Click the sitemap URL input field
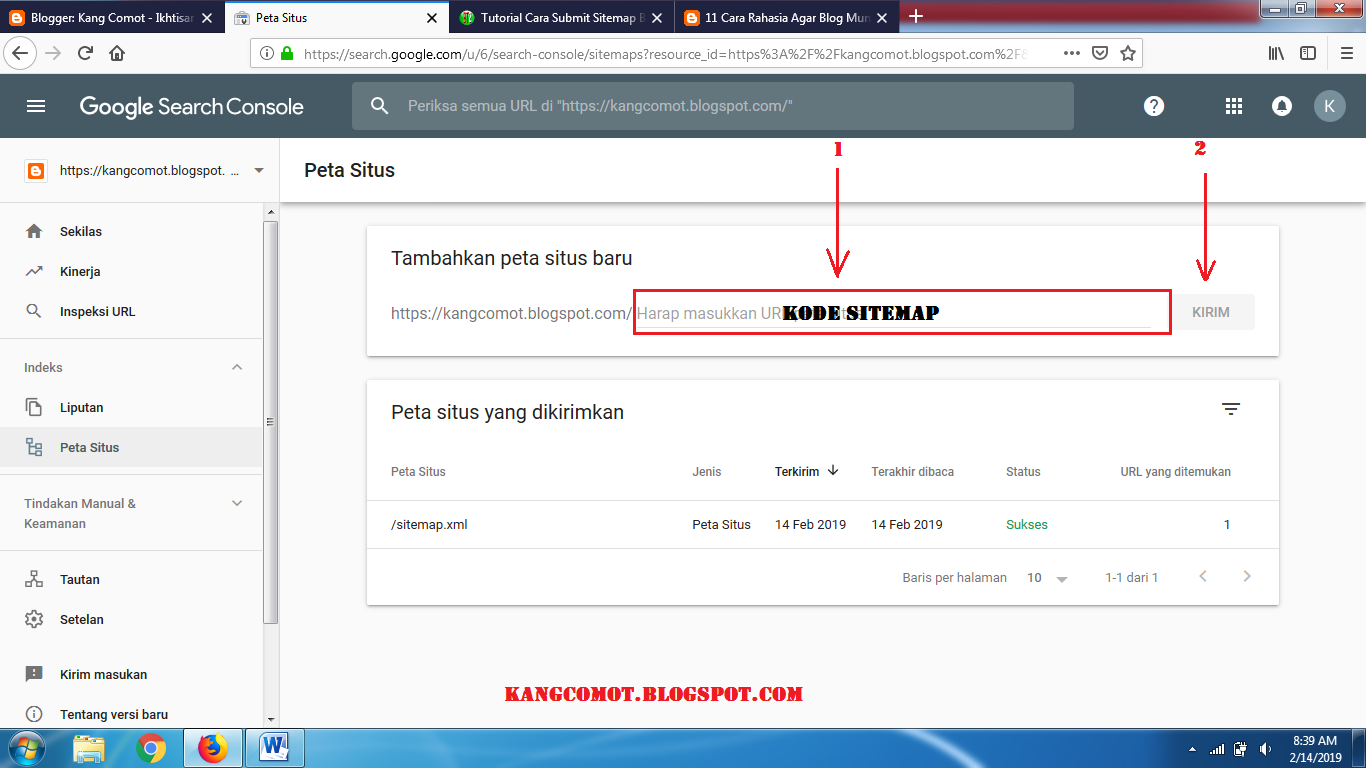The image size is (1366, 768). (x=902, y=313)
